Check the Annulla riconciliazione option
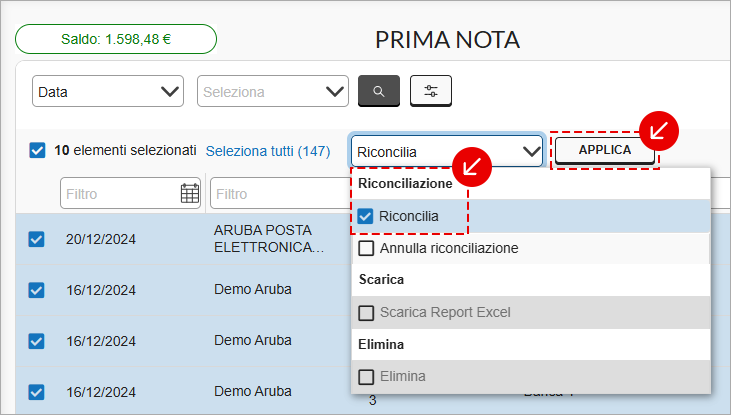731x415 pixels. click(366, 248)
